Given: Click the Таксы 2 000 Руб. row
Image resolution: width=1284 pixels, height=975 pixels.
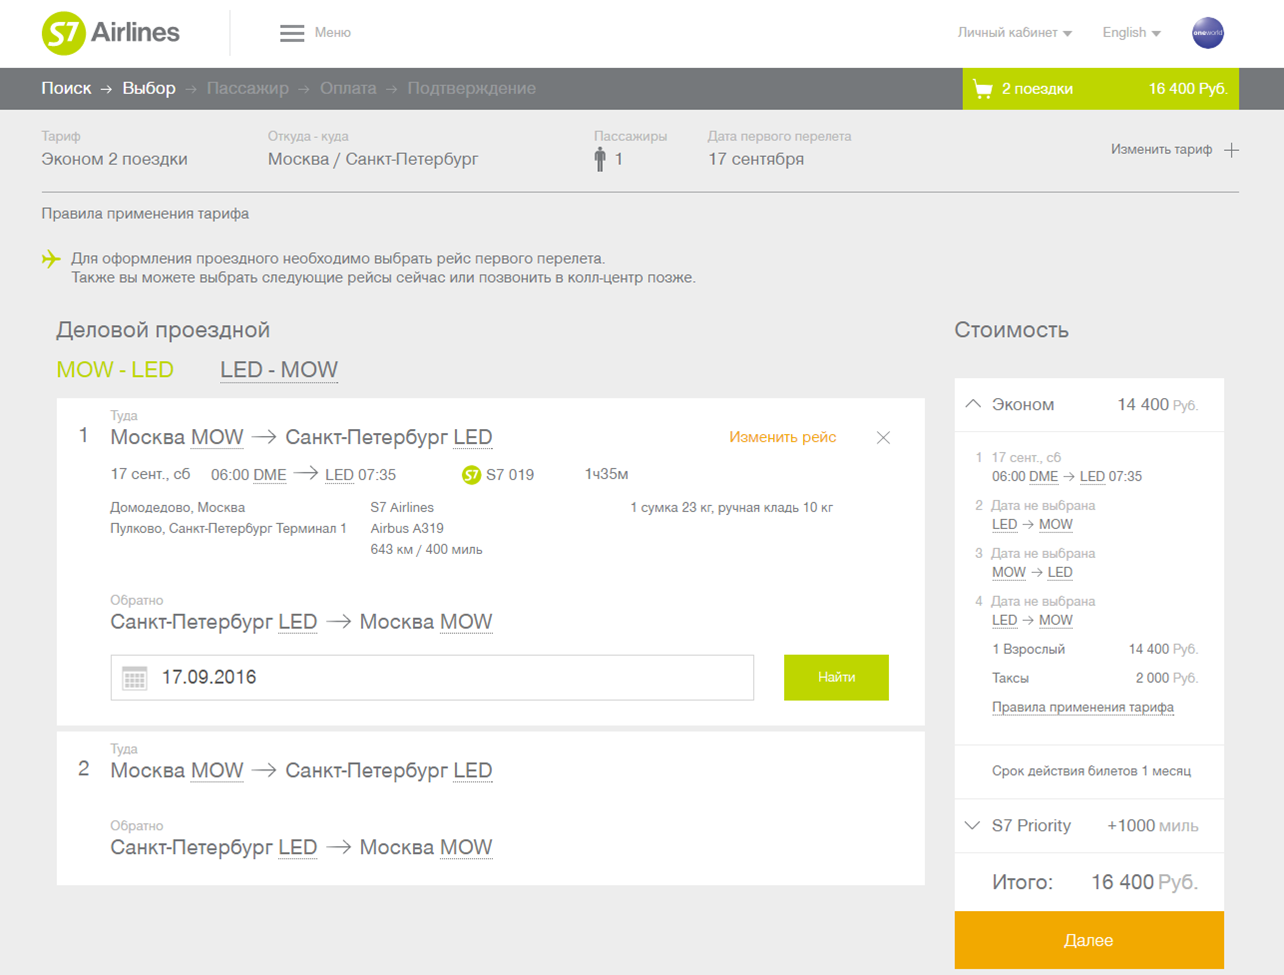Looking at the screenshot, I should point(1095,679).
